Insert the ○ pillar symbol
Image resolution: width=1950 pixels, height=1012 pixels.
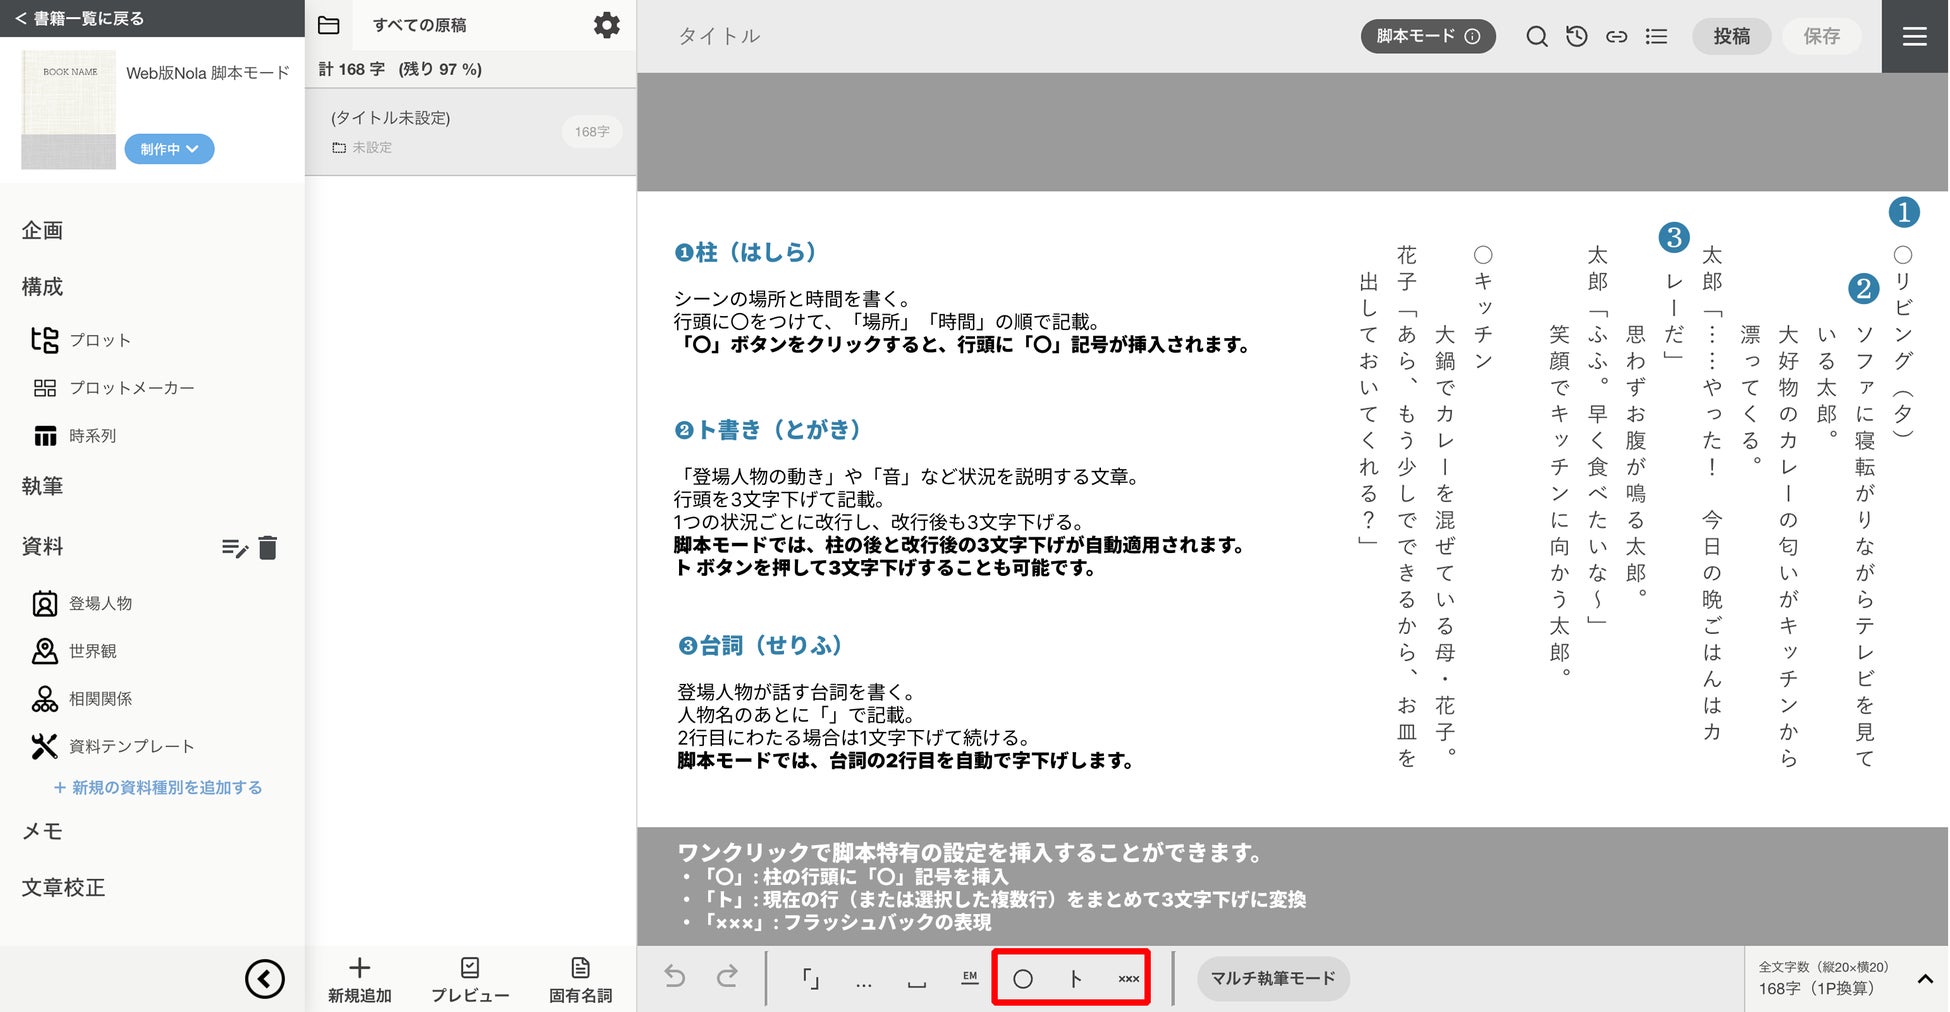1022,979
